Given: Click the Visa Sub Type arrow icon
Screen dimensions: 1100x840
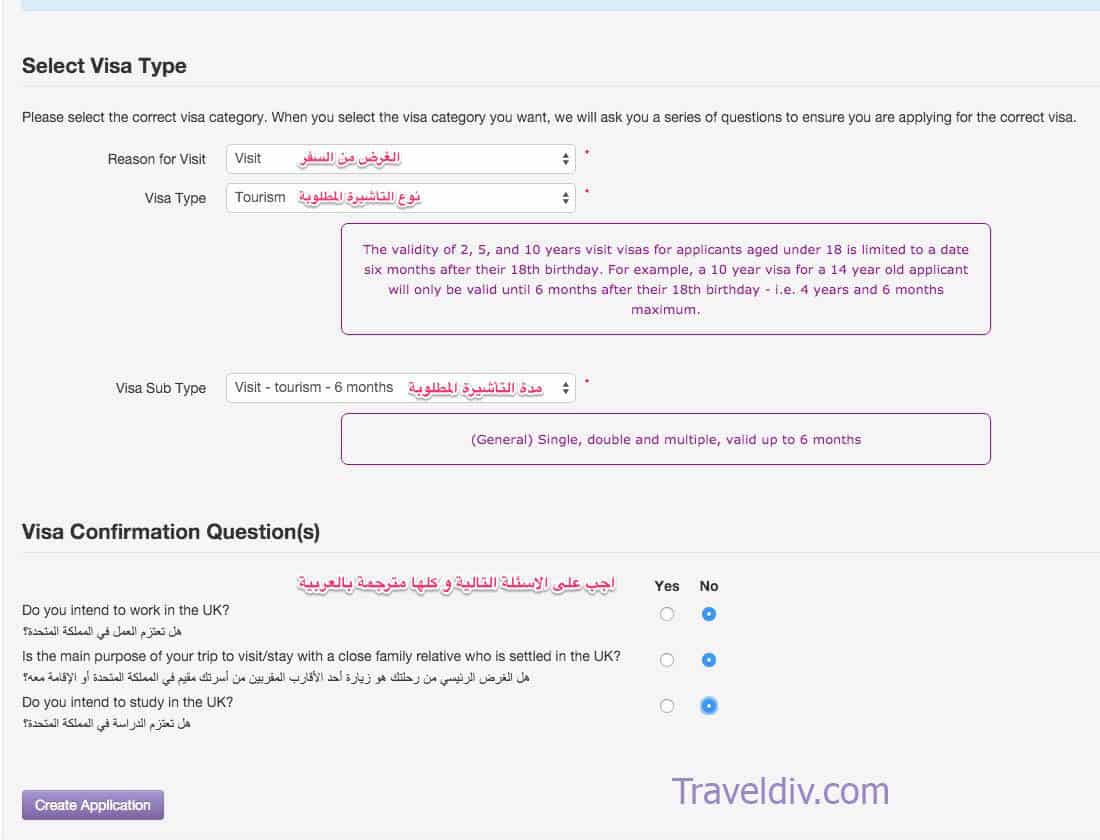Looking at the screenshot, I should coord(565,388).
